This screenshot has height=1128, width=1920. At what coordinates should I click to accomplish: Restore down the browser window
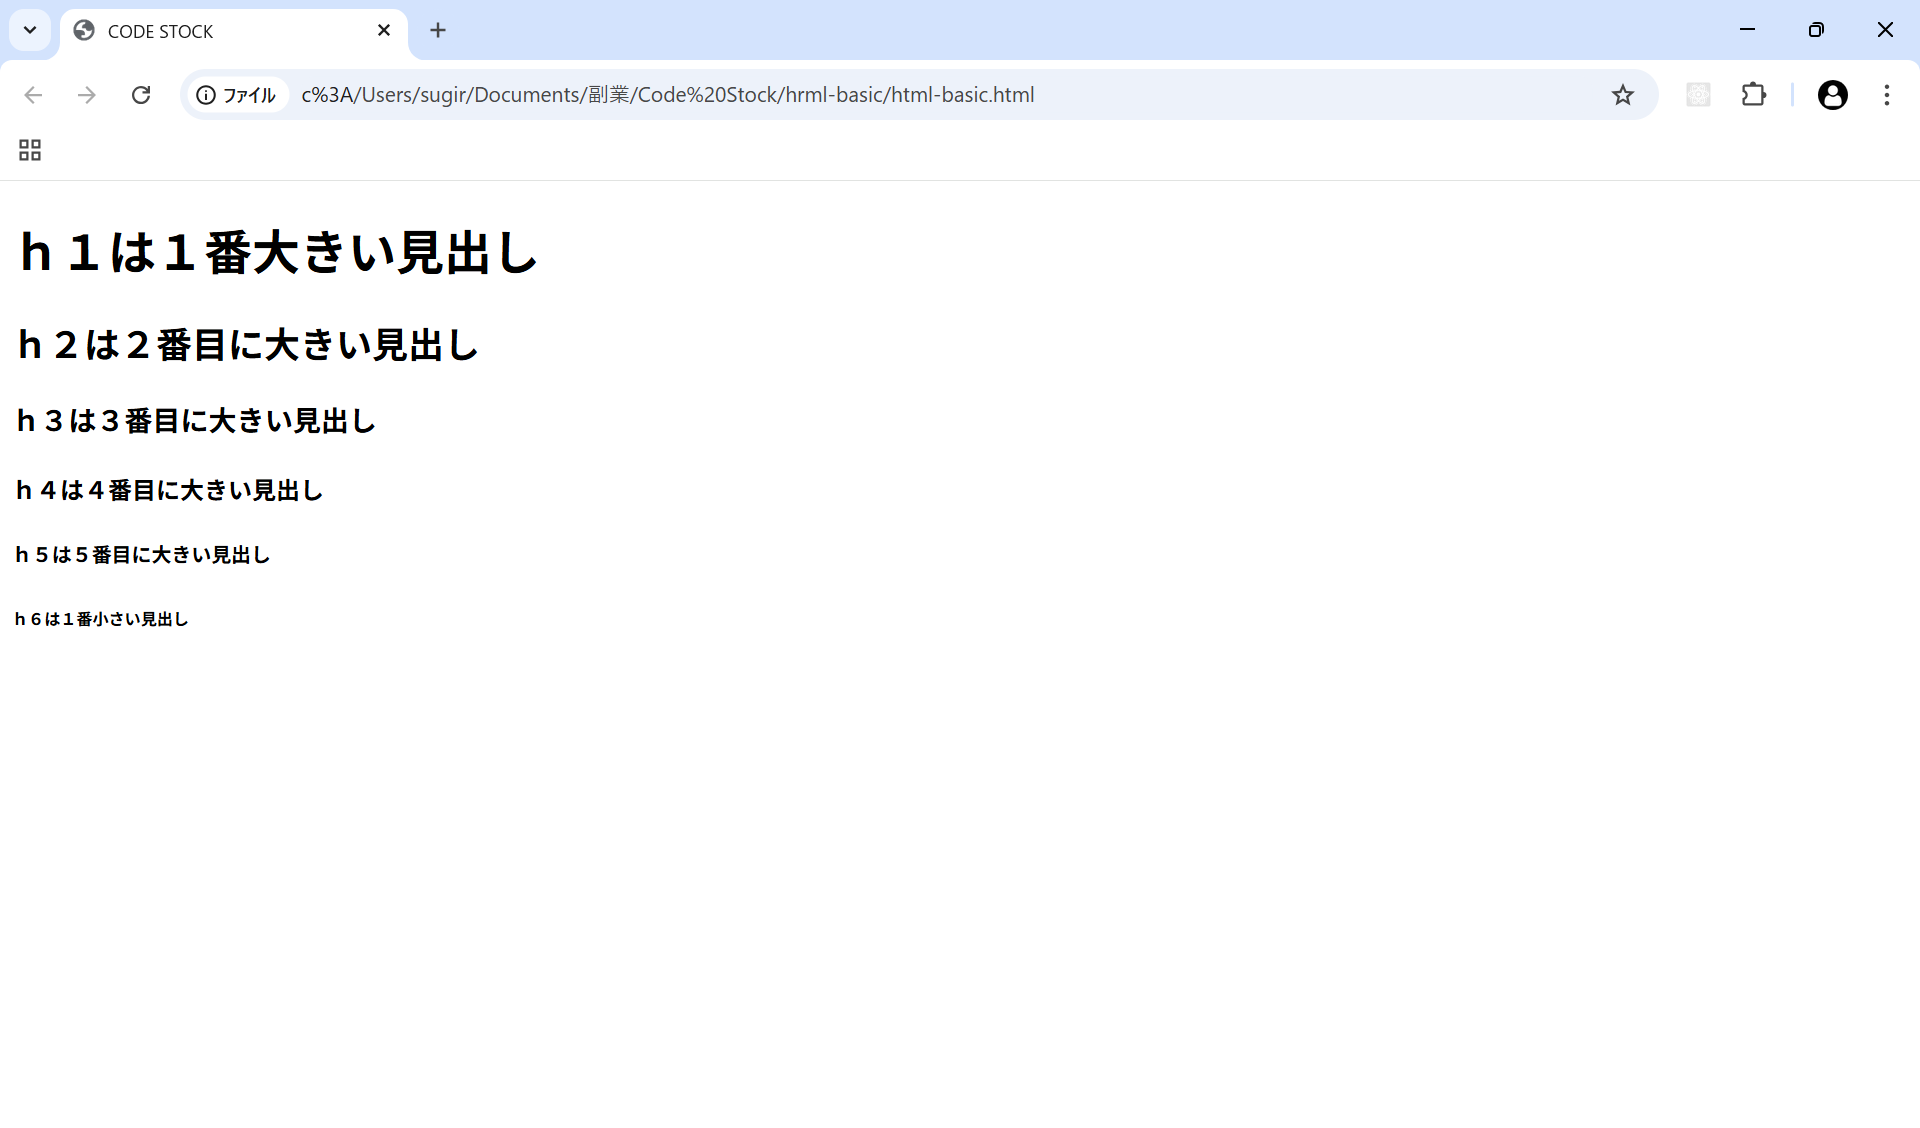[x=1816, y=30]
